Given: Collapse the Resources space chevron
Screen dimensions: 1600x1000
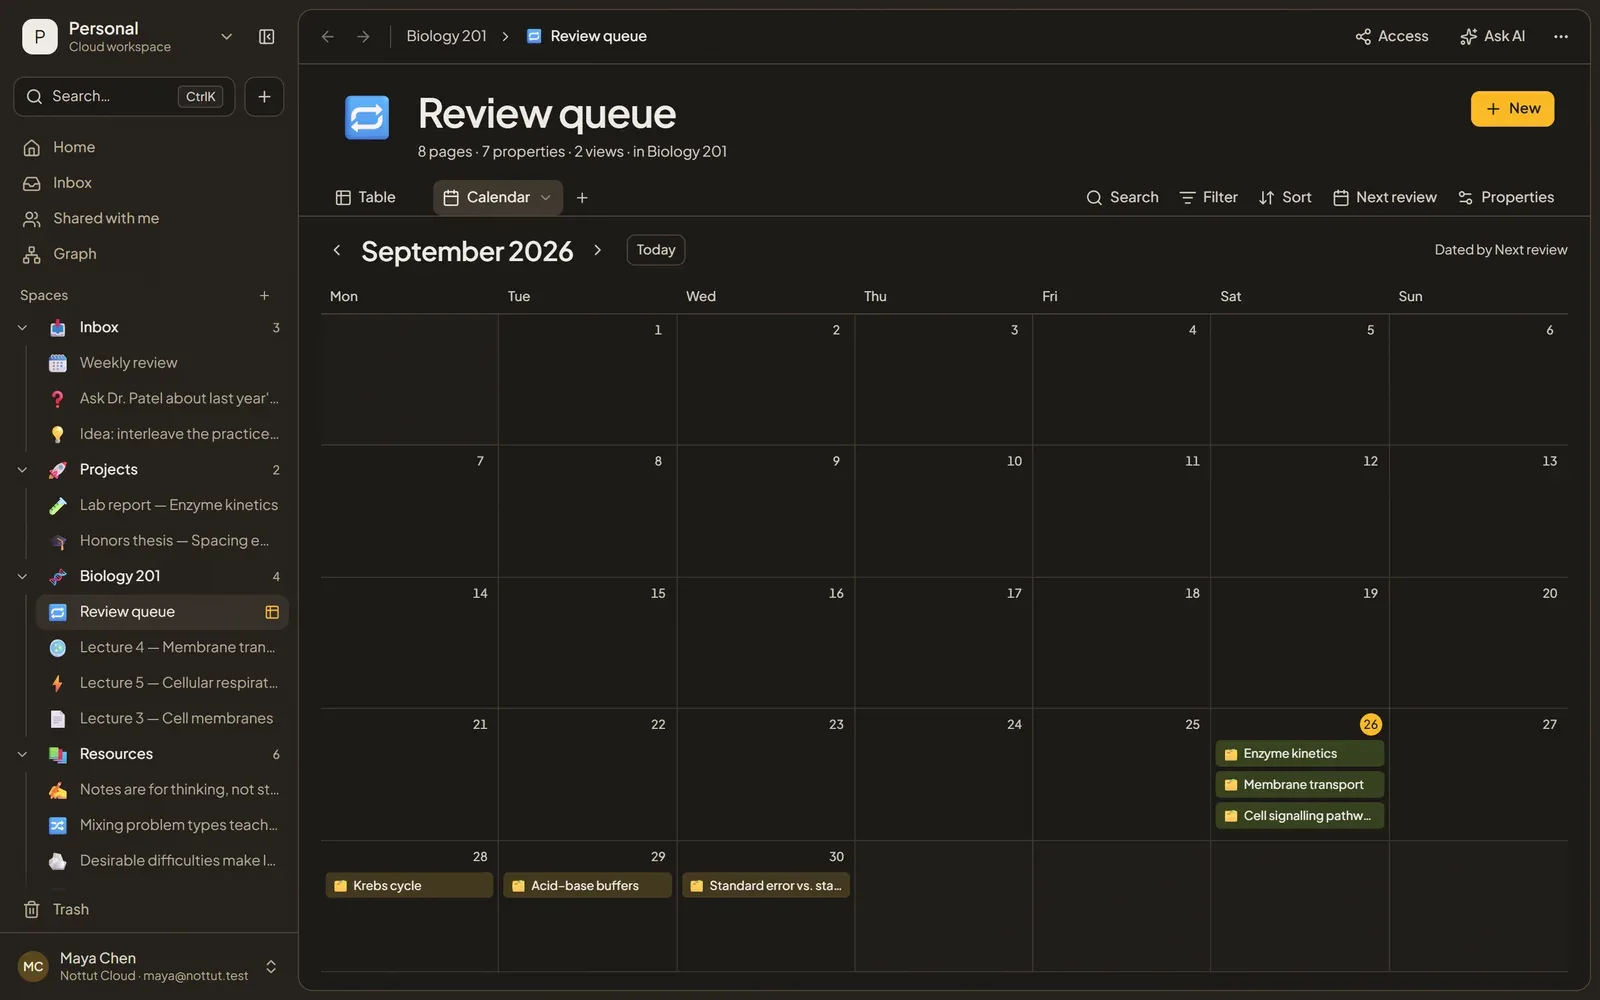Looking at the screenshot, I should coord(23,754).
